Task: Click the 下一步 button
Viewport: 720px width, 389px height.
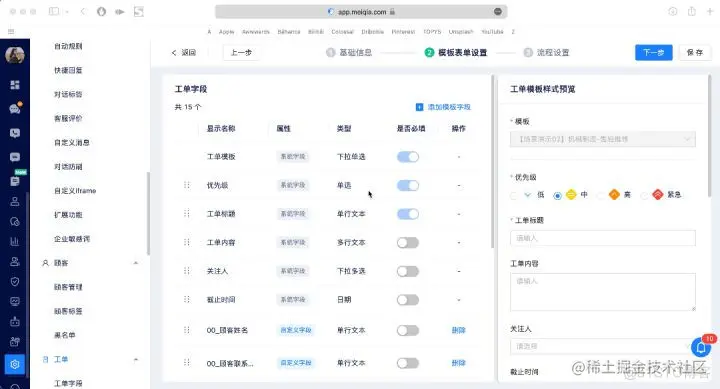Action: tap(653, 52)
